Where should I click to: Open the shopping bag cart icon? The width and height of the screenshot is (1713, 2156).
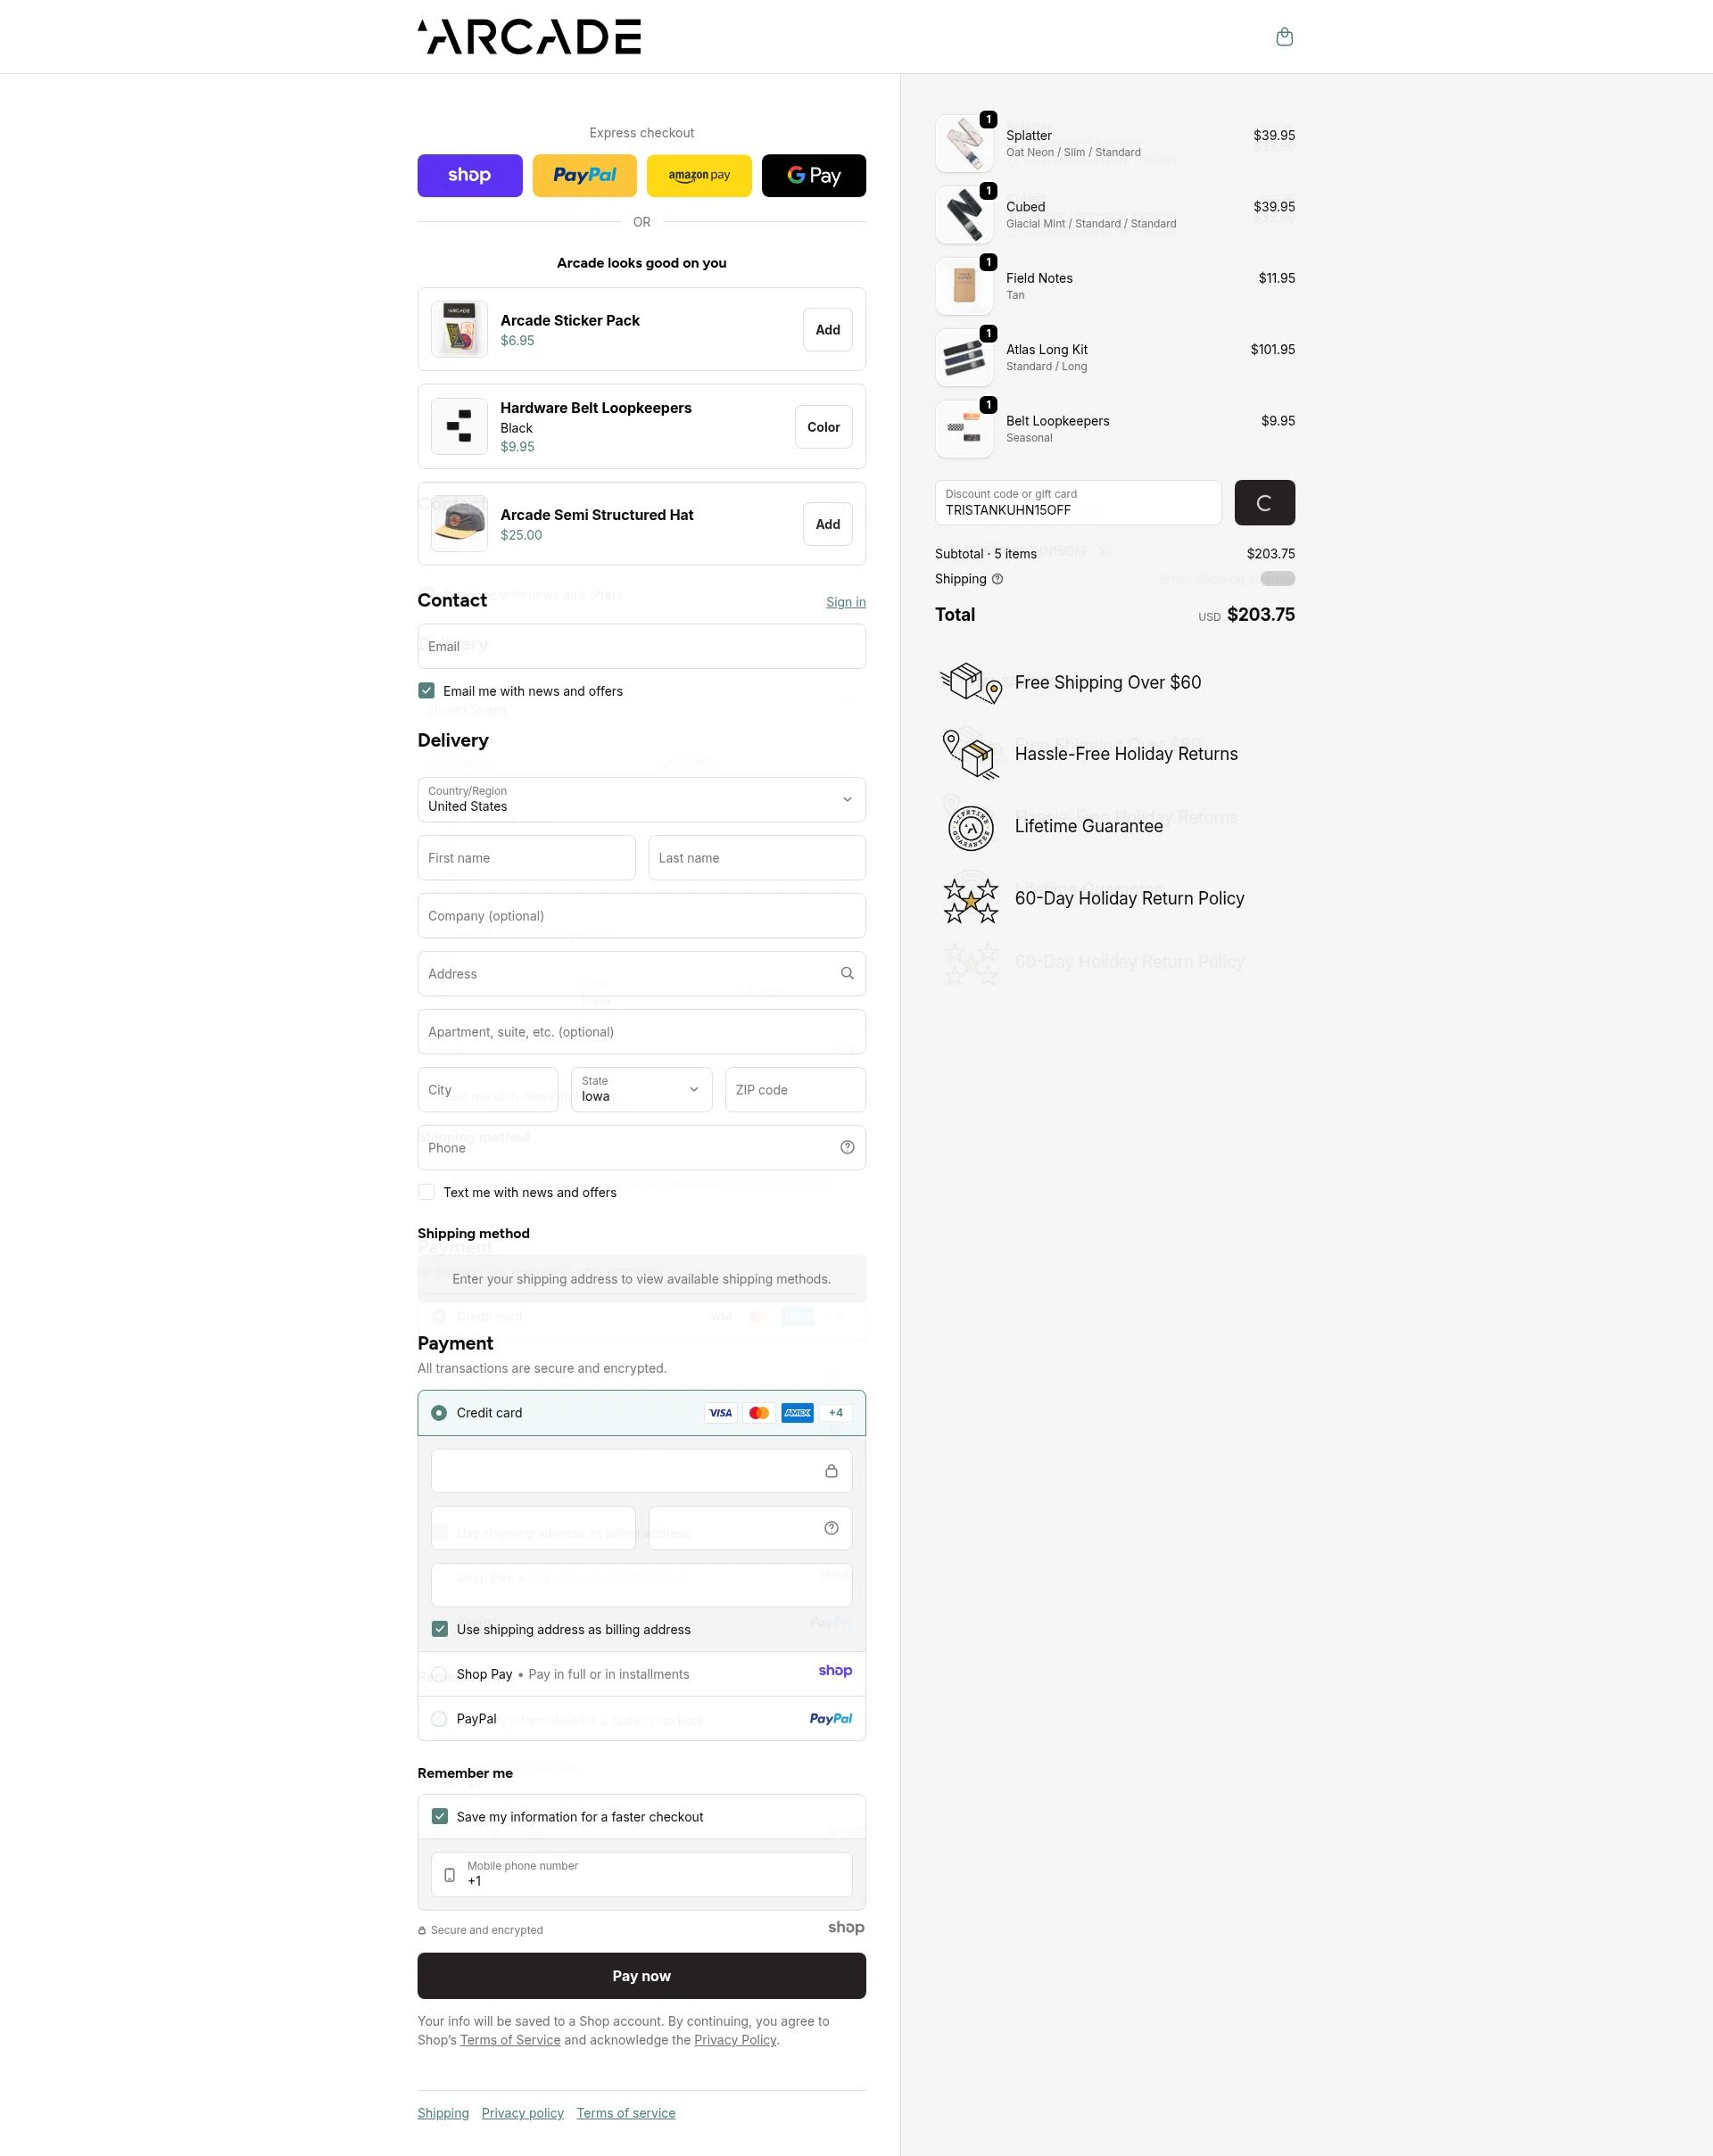pos(1284,37)
